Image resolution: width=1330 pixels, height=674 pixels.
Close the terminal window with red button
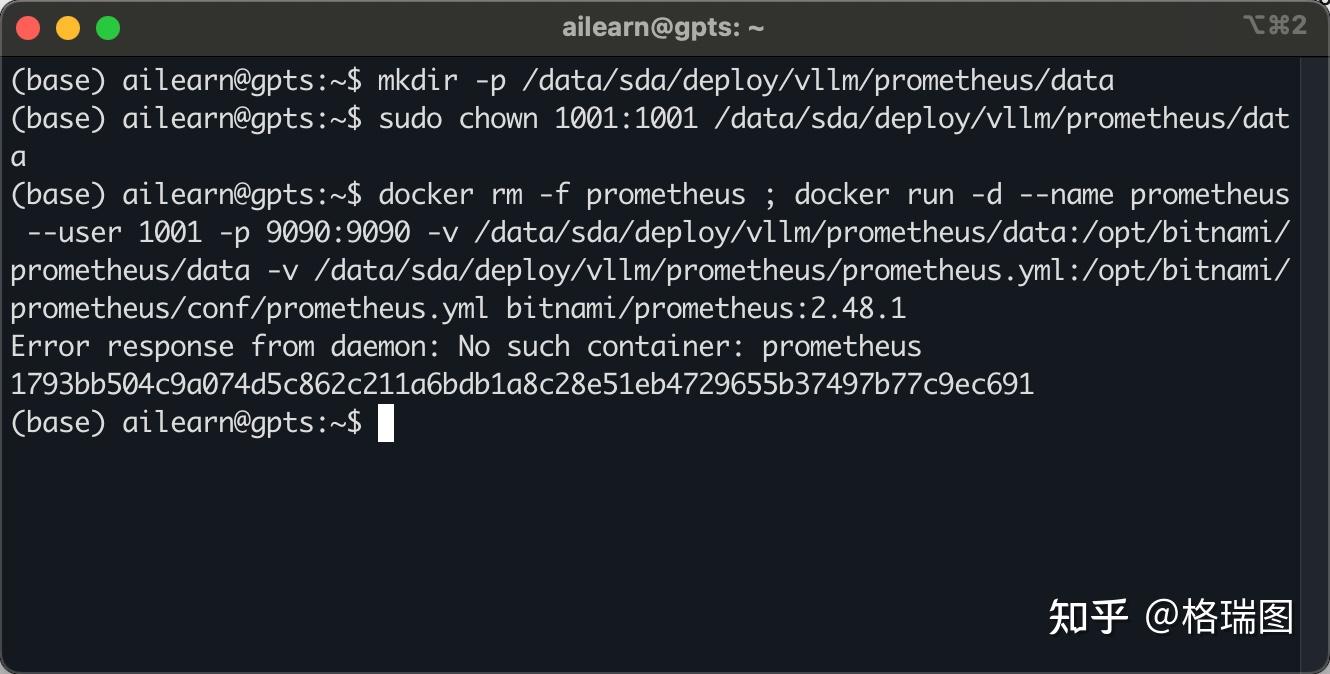click(28, 29)
